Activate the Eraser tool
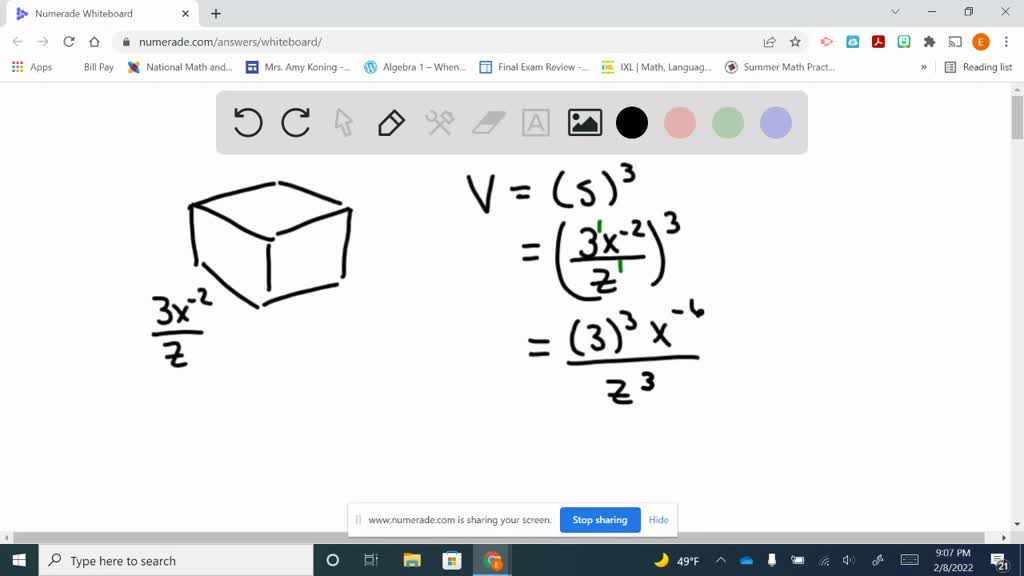This screenshot has width=1024, height=576. 488,122
